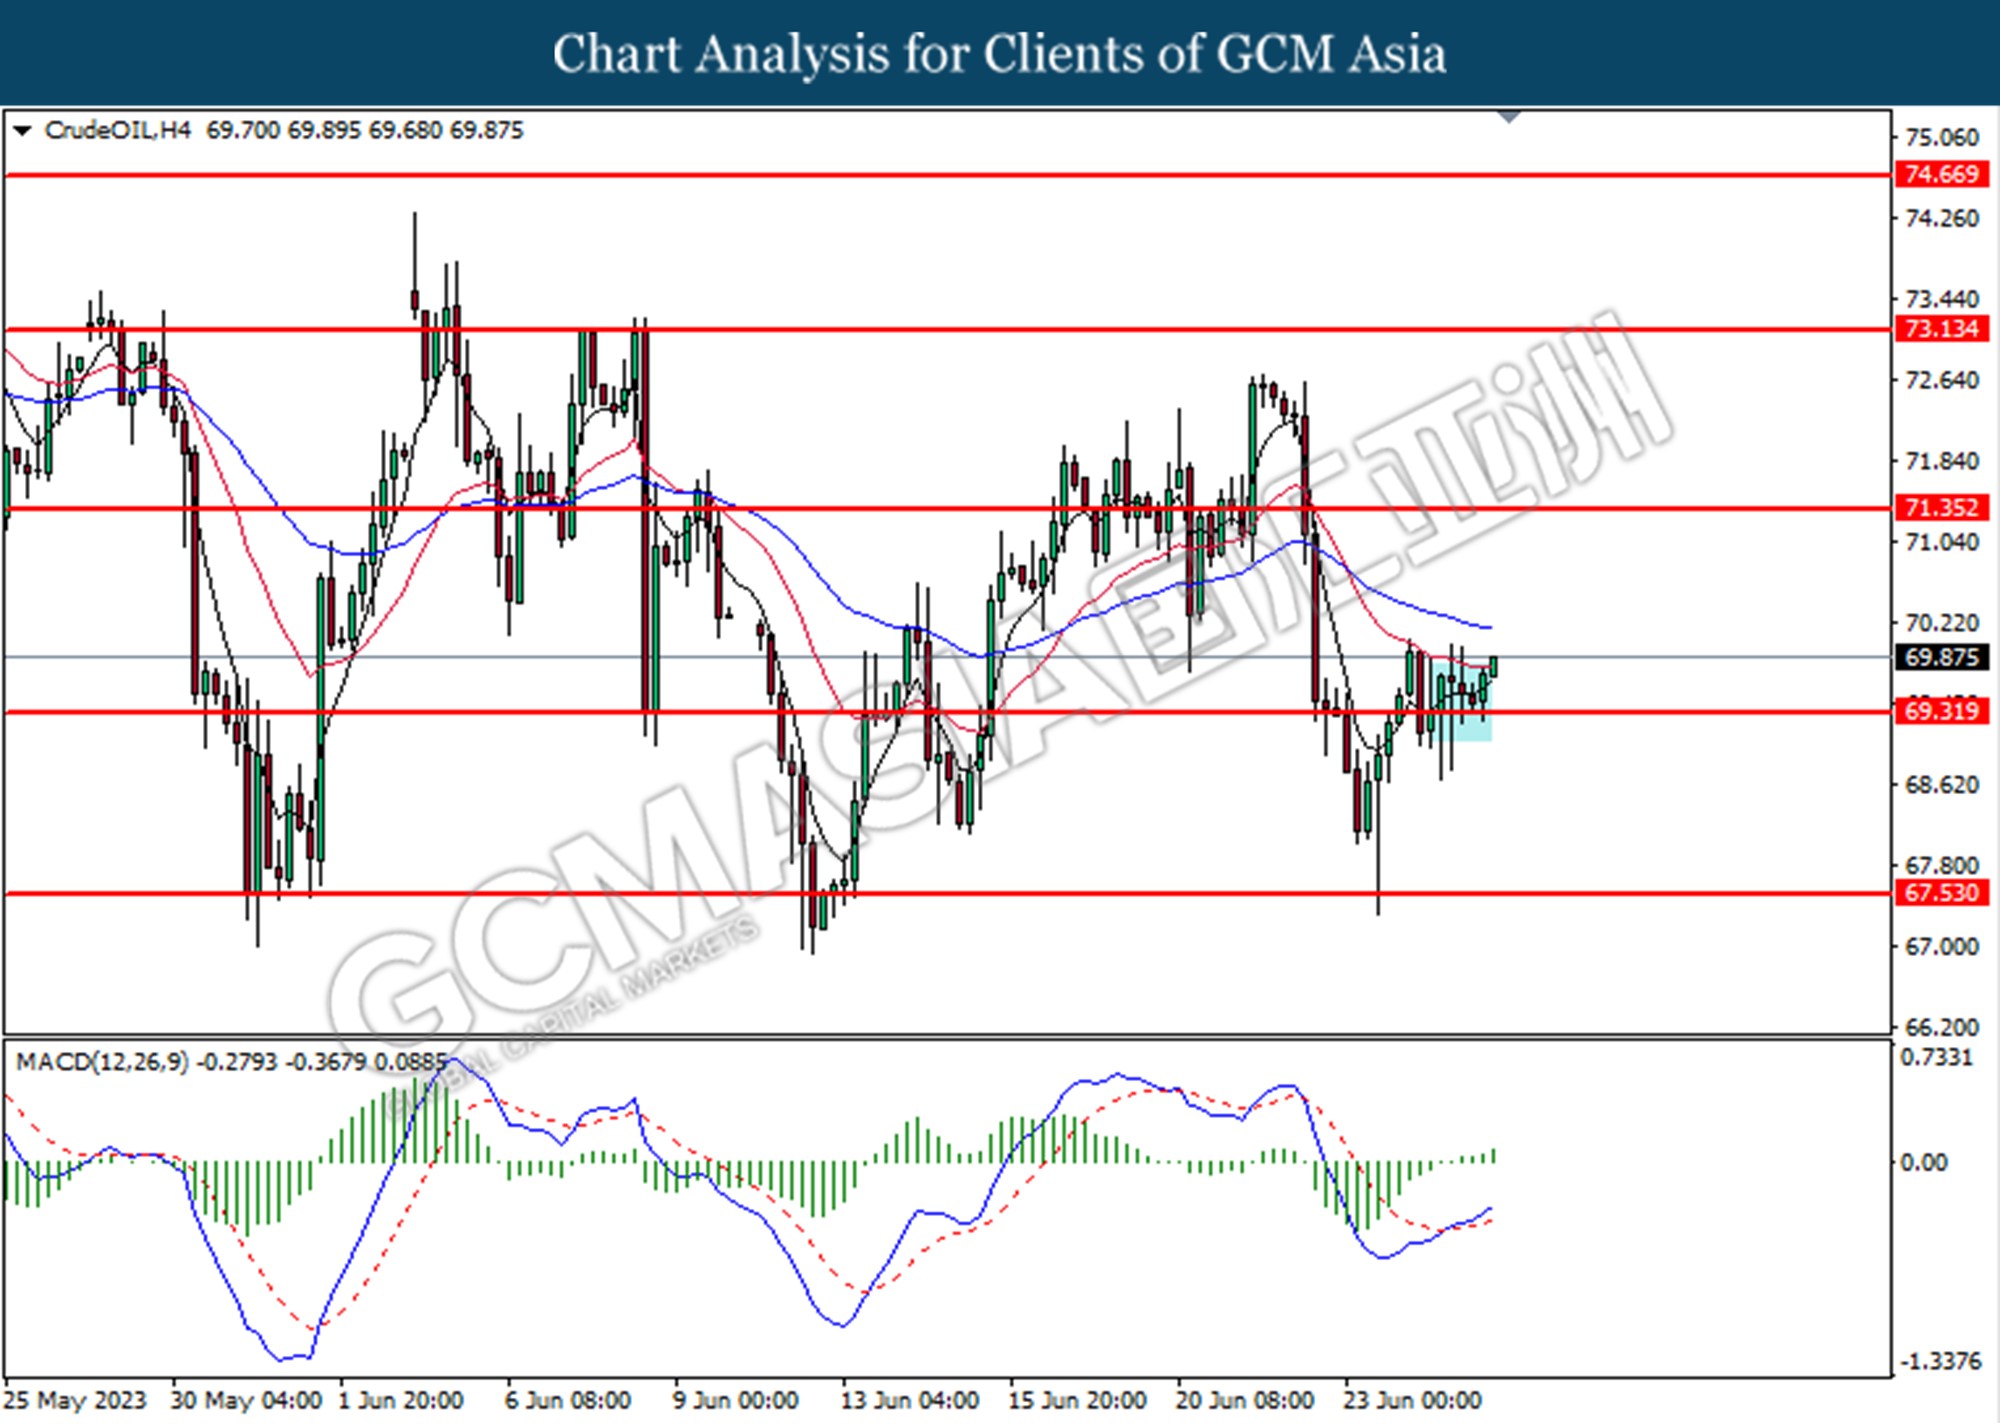Viewport: 2000px width, 1428px height.
Task: Click the chart shift marker triangle at top
Action: (1509, 117)
